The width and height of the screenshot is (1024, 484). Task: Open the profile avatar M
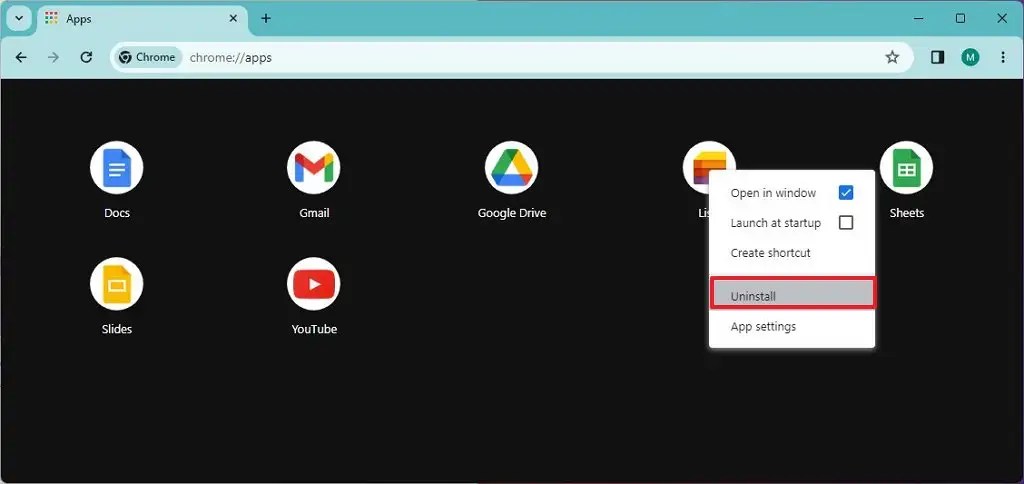click(x=970, y=57)
